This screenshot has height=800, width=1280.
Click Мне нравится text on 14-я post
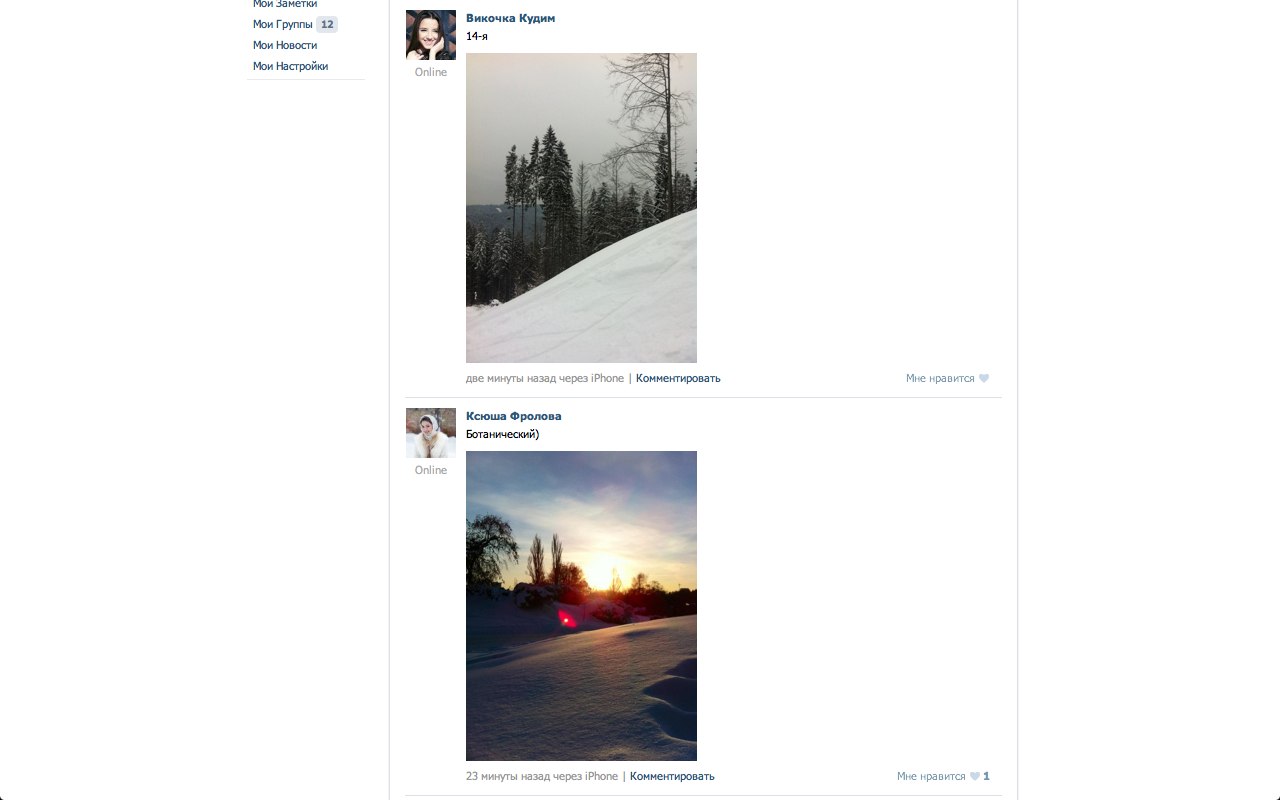point(940,378)
